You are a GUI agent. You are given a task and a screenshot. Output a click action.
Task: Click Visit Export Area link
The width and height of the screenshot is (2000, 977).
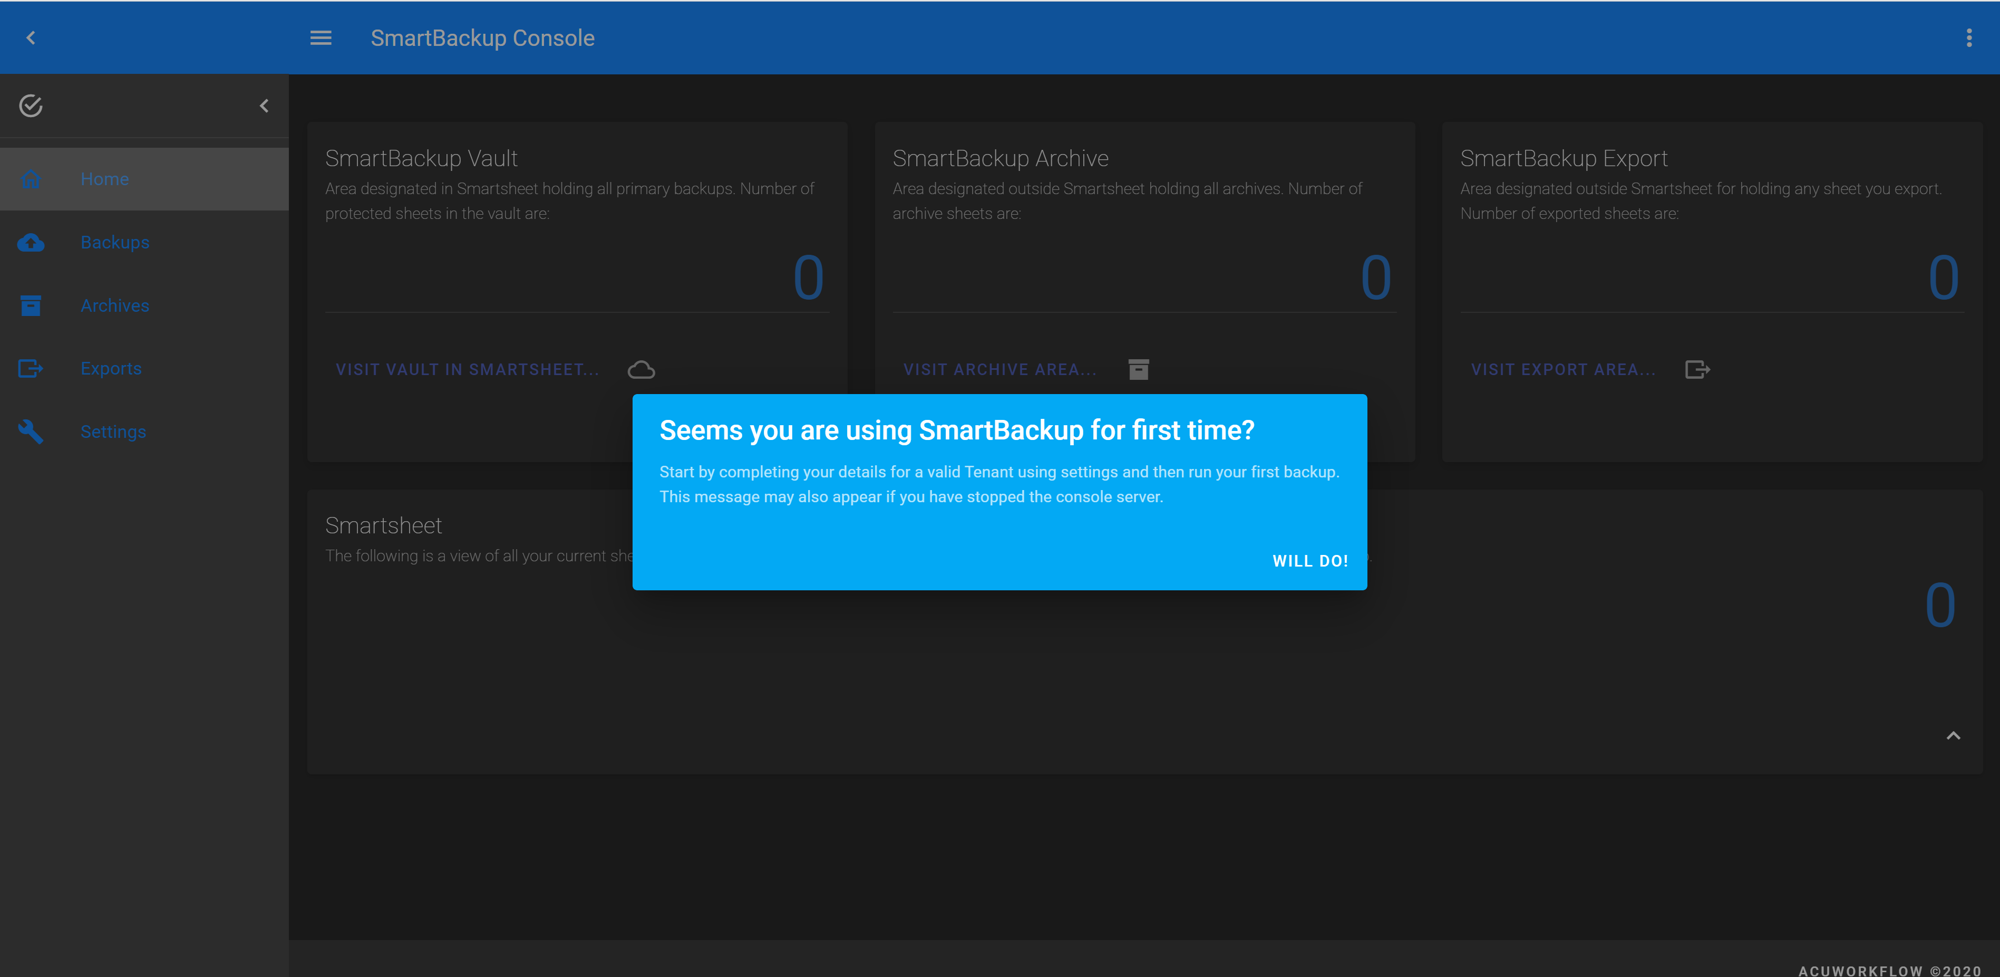1563,370
